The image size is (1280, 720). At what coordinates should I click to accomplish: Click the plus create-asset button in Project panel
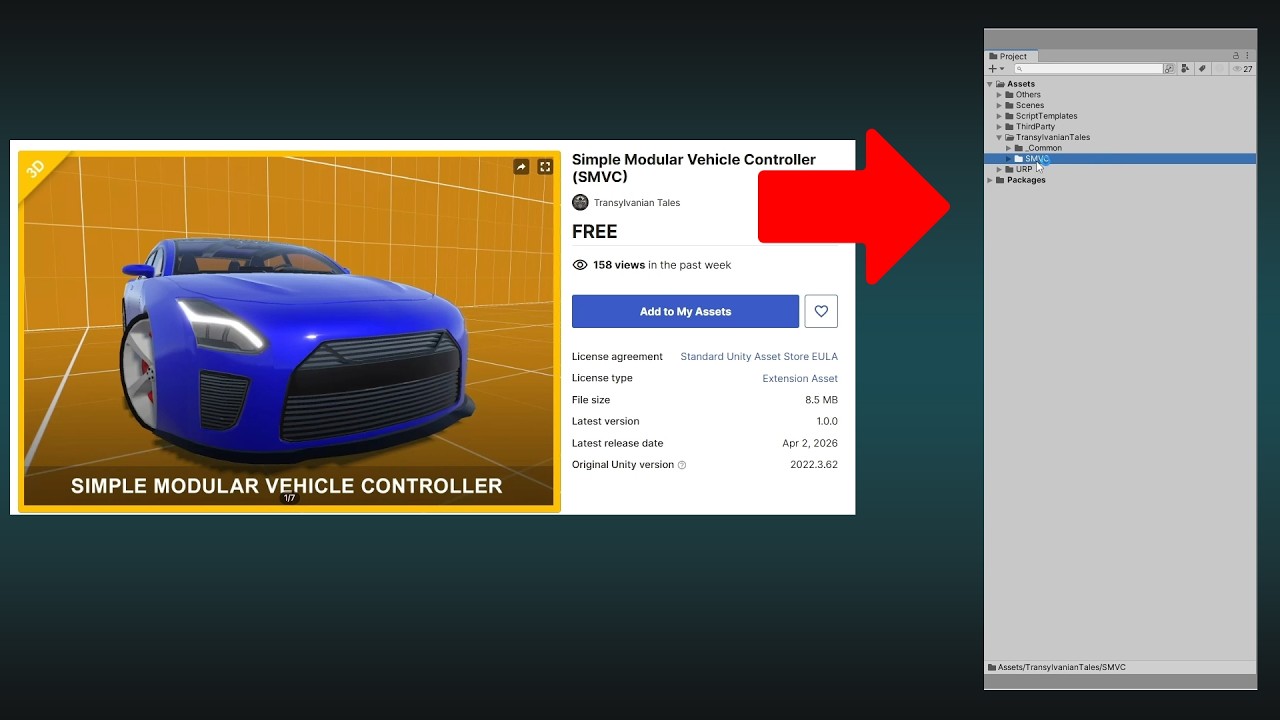993,69
